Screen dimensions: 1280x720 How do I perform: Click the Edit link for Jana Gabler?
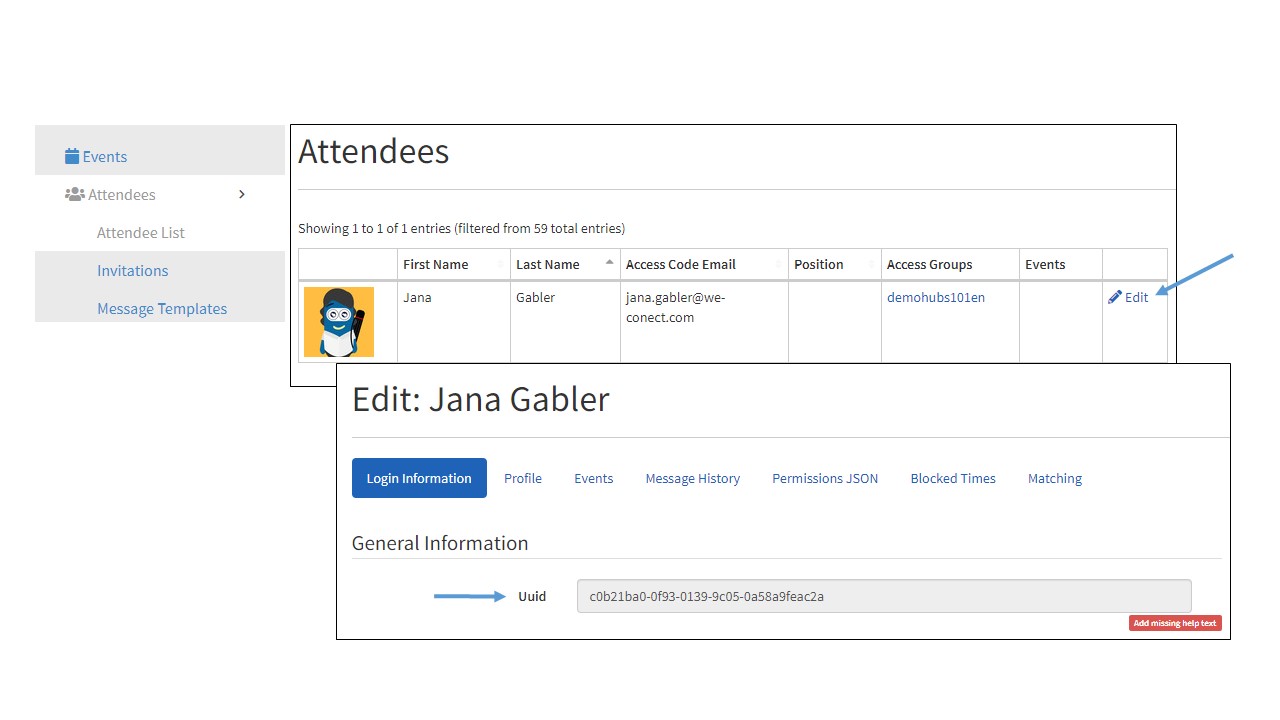[x=1128, y=297]
